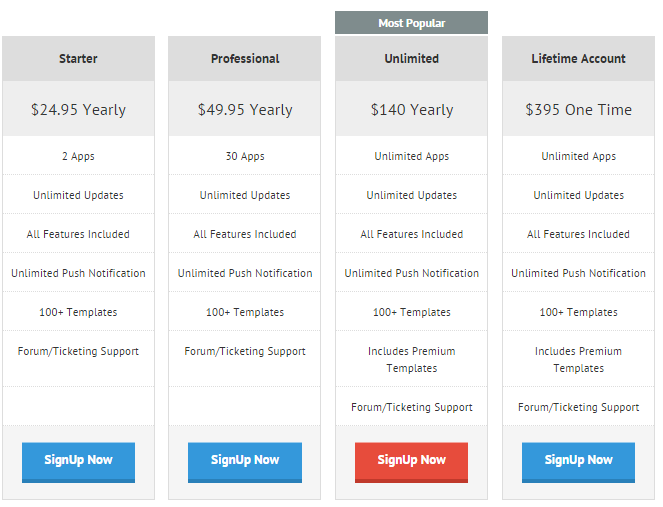The image size is (663, 507).
Task: Select the $49.95 Yearly price
Action: pos(245,110)
